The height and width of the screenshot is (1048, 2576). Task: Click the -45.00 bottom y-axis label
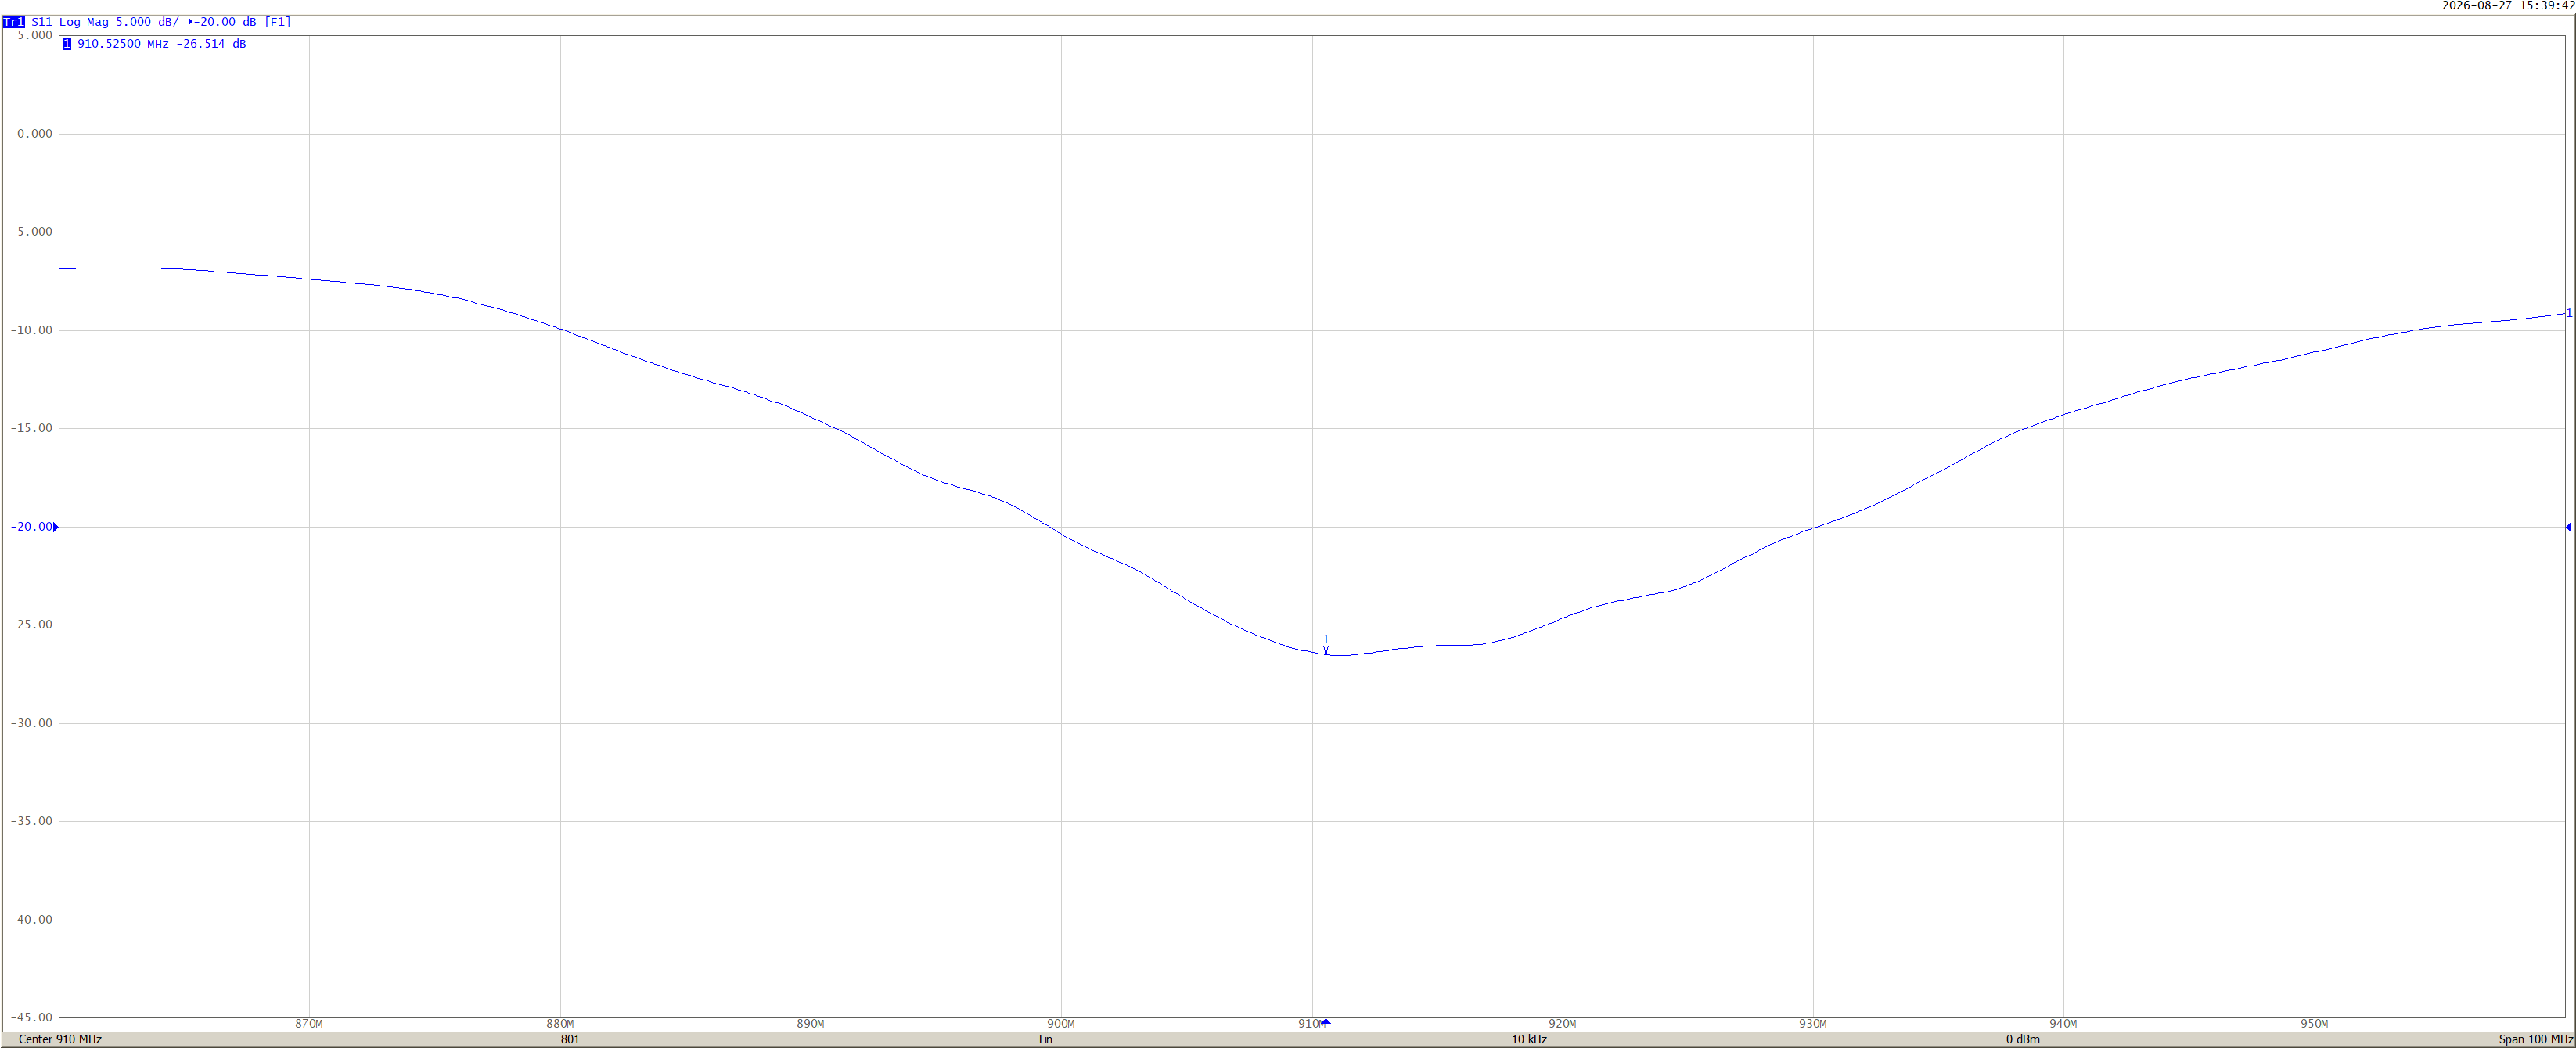pos(31,1017)
